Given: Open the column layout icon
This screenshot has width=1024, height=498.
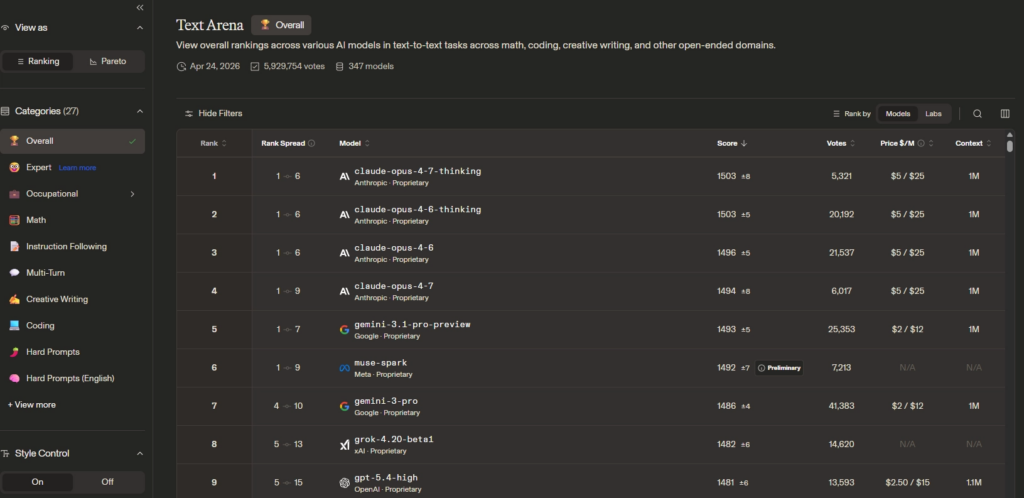Looking at the screenshot, I should point(1005,114).
